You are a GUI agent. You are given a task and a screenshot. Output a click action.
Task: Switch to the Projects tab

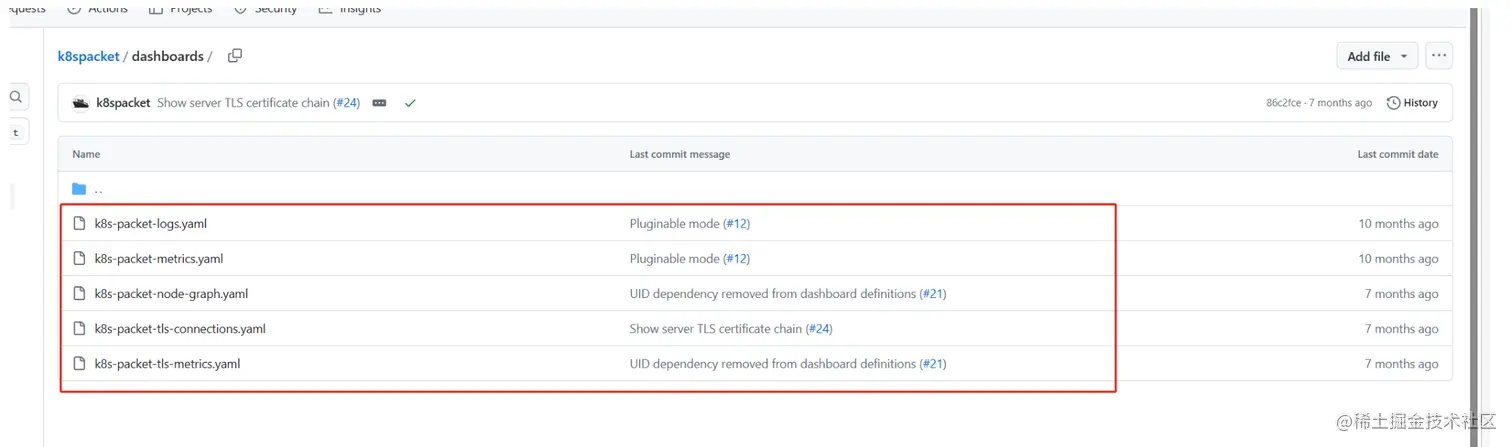(x=180, y=8)
